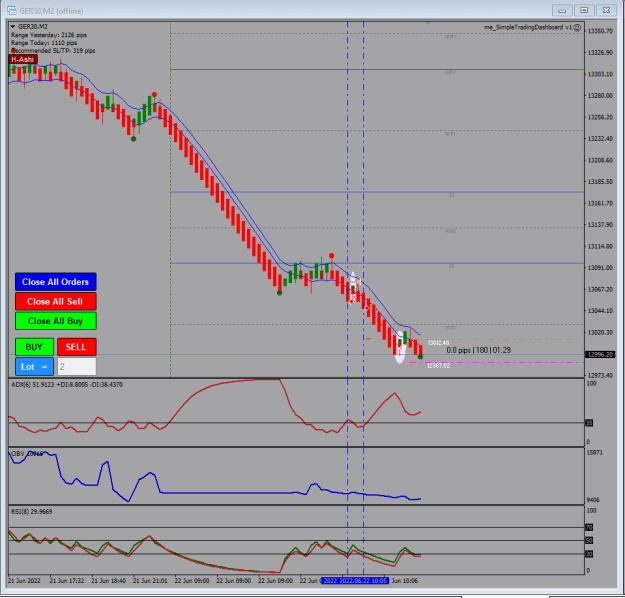Click the current price label 12996.20
625x598 pixels.
[x=599, y=354]
